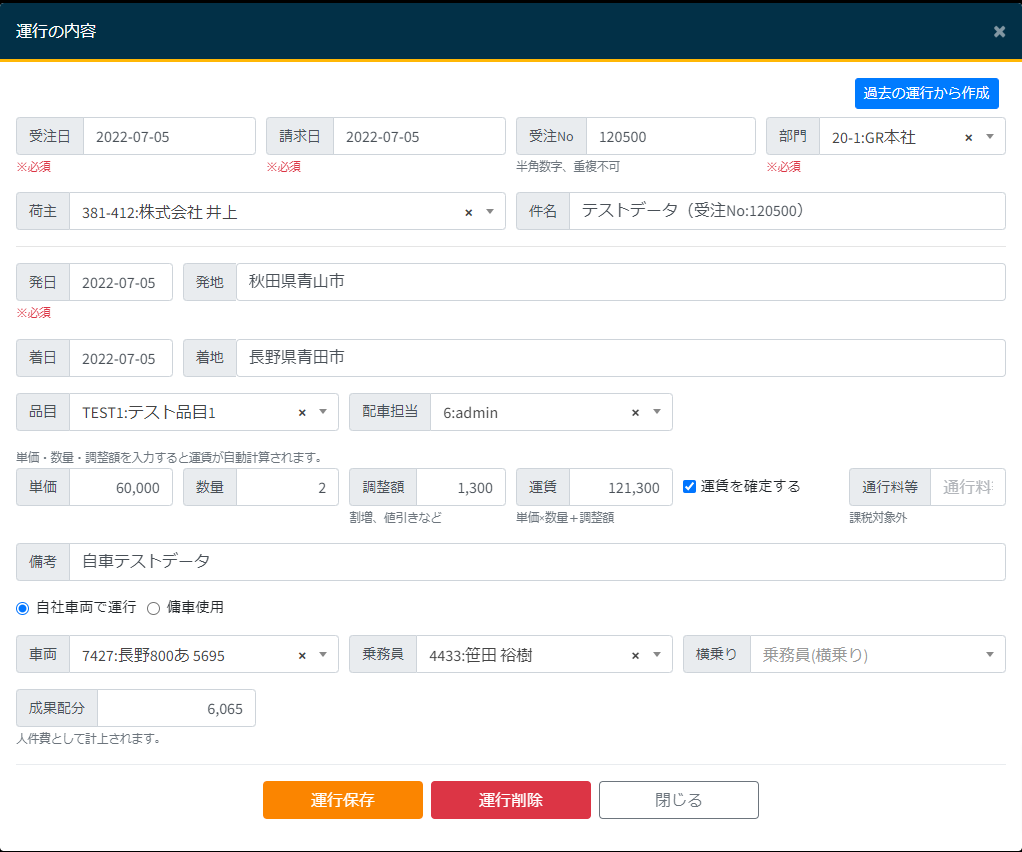Click the 備考 text field
Image resolution: width=1022 pixels, height=852 pixels.
536,562
